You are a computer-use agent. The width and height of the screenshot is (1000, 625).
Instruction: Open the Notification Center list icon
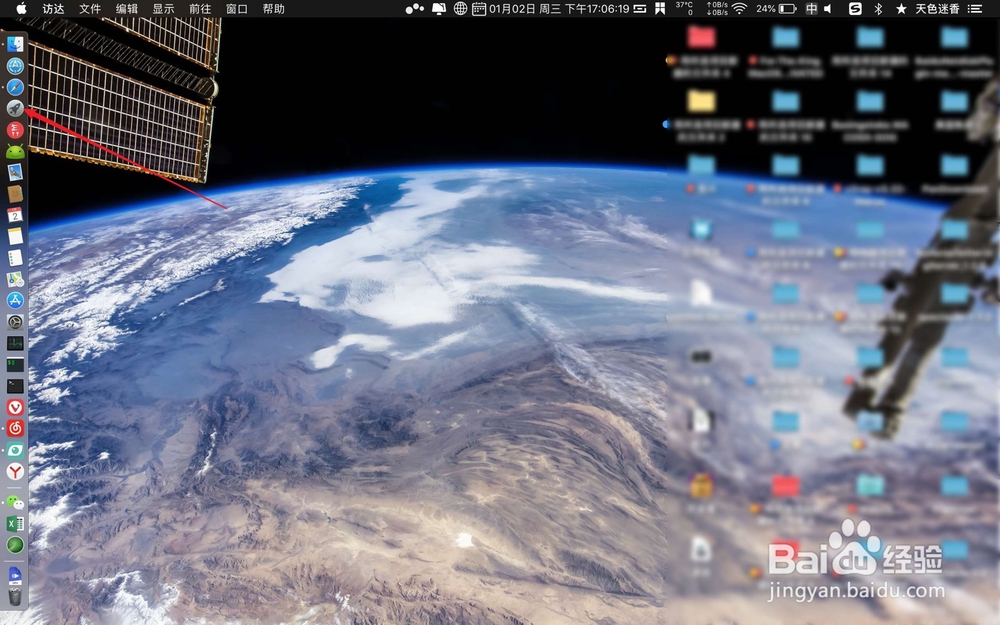[974, 8]
